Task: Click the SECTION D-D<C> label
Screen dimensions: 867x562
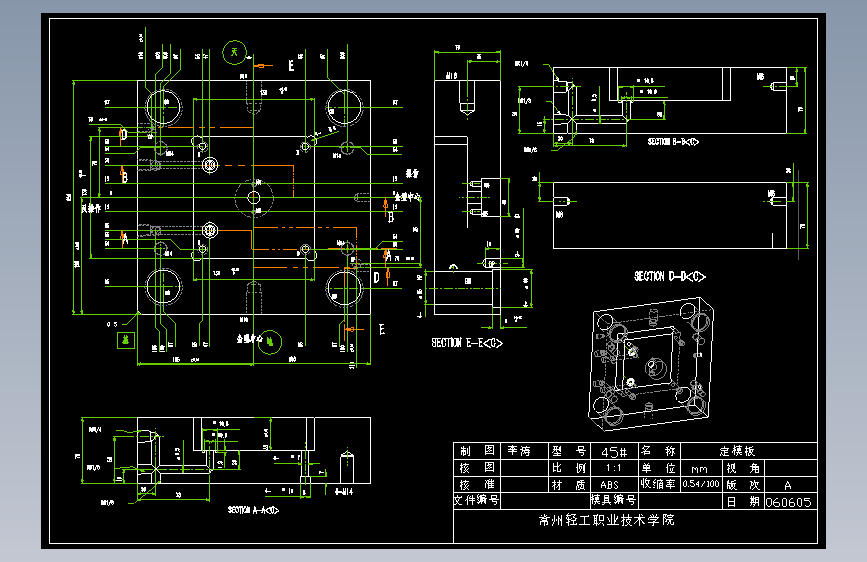Action: 670,276
